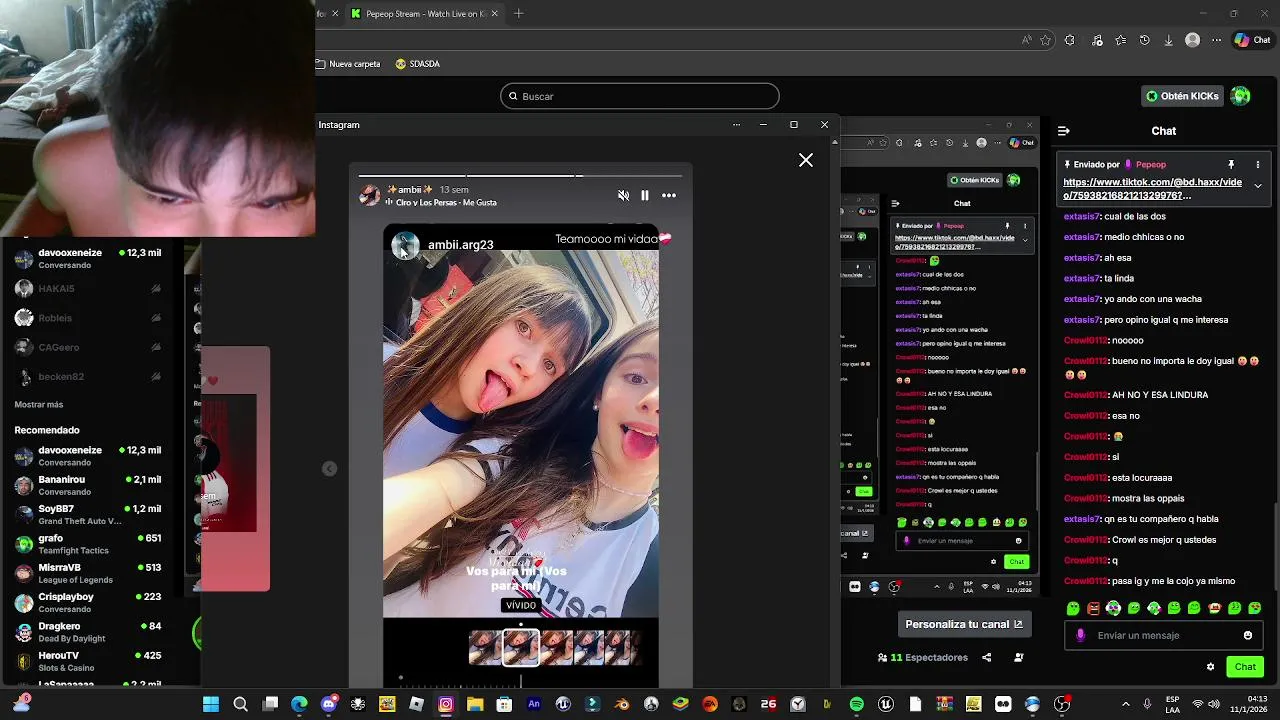Send message with green Chat button
Screen dimensions: 1280x720
coord(1245,667)
